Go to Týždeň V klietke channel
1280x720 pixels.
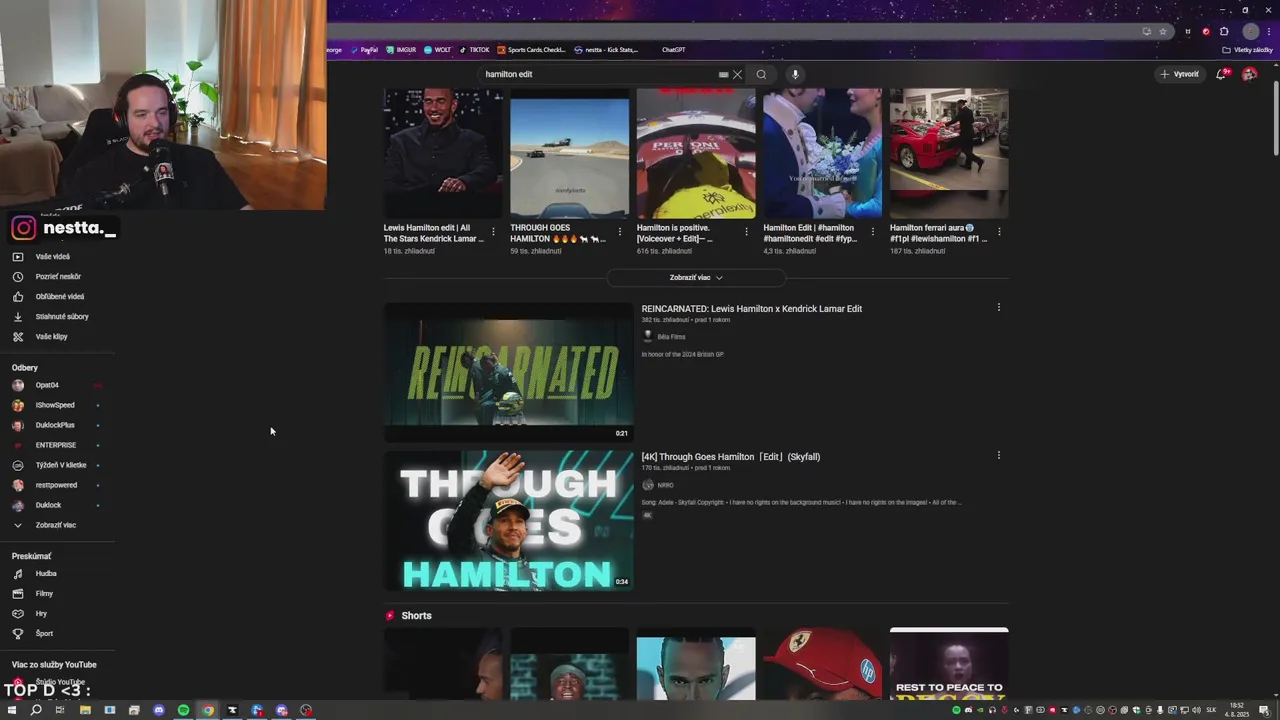pos(61,465)
